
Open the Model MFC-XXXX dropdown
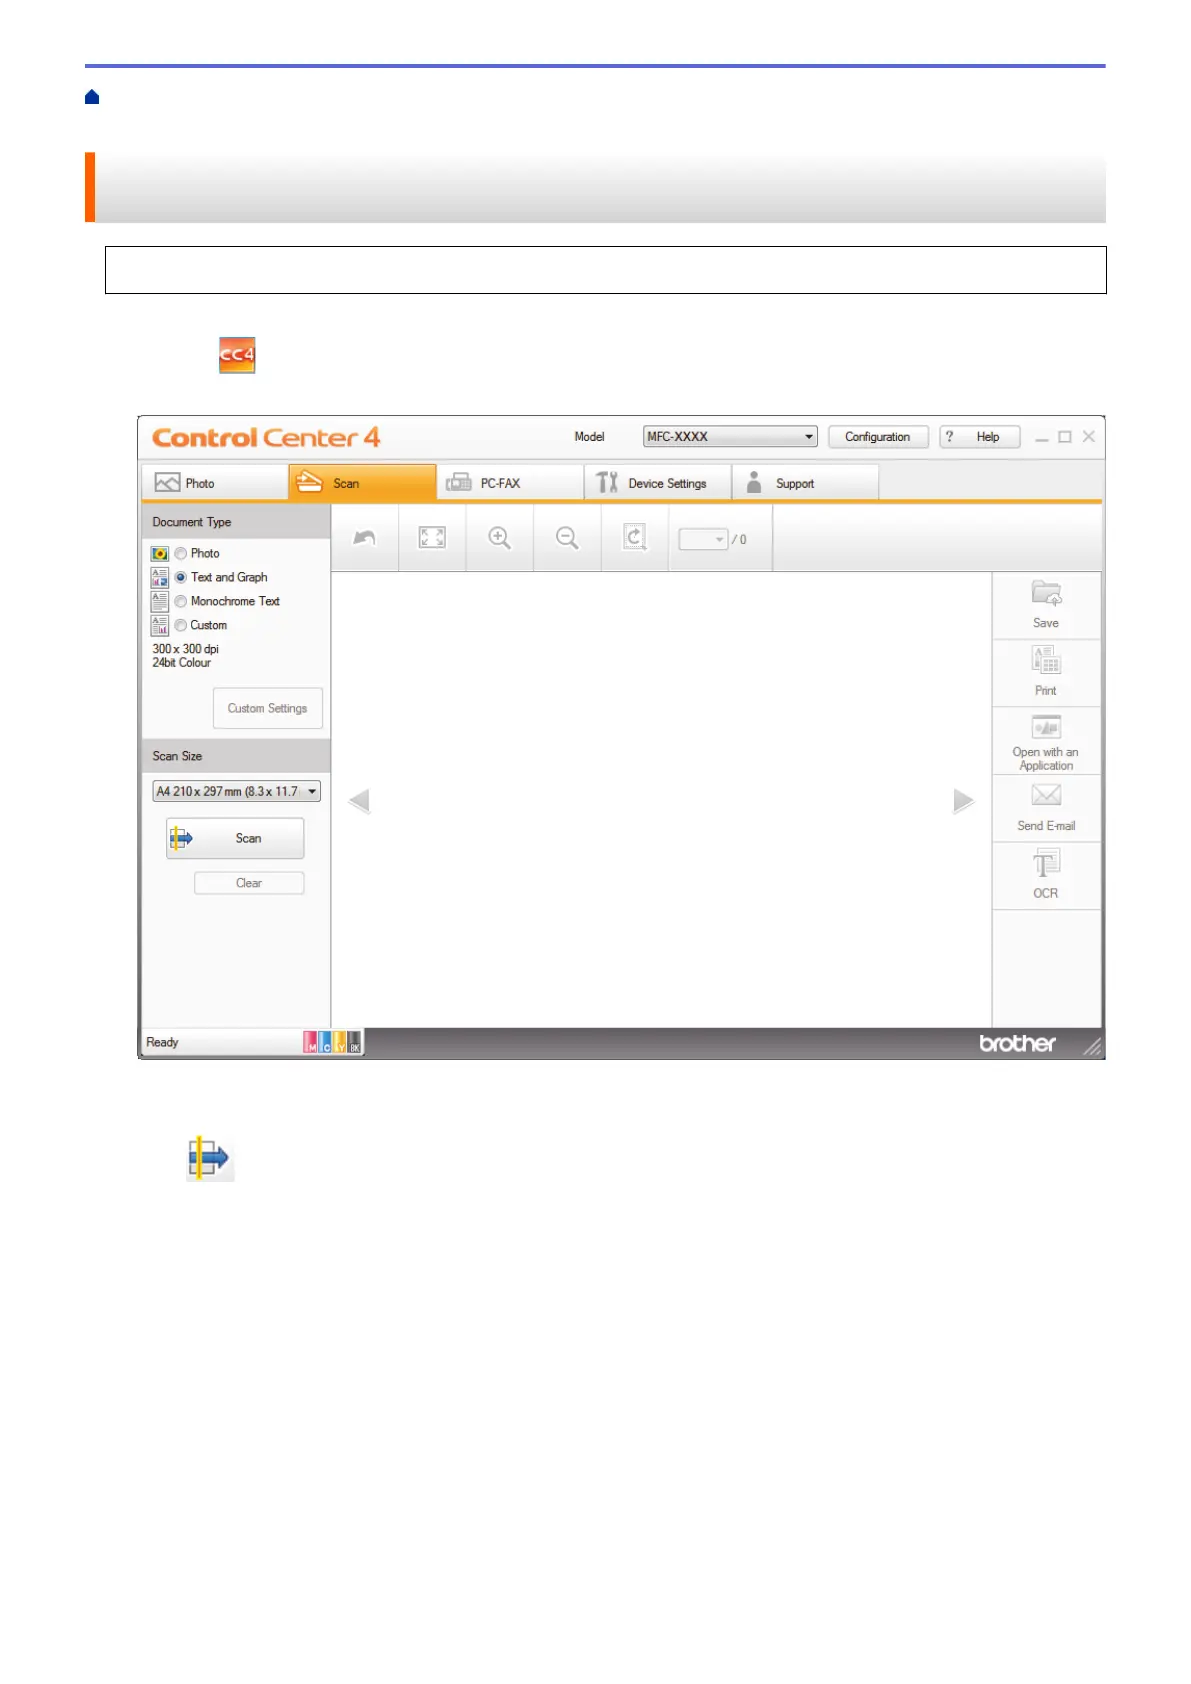coord(730,437)
